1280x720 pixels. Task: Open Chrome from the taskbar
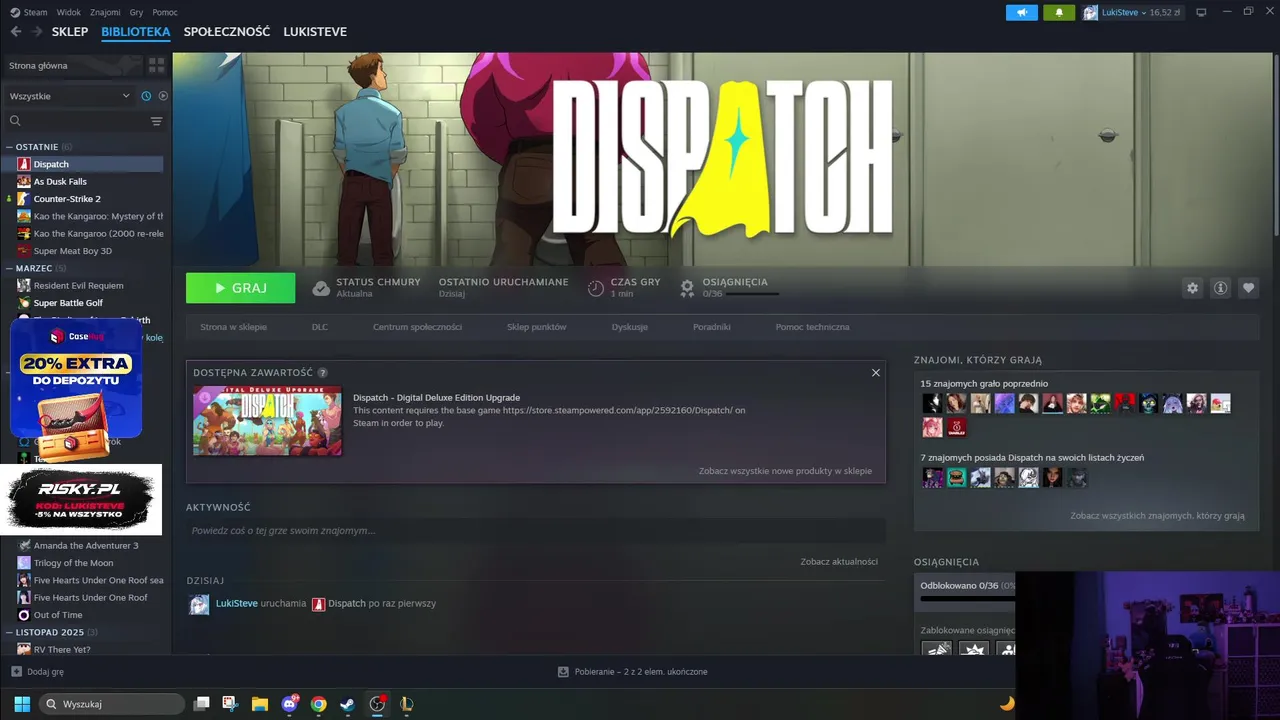point(318,704)
